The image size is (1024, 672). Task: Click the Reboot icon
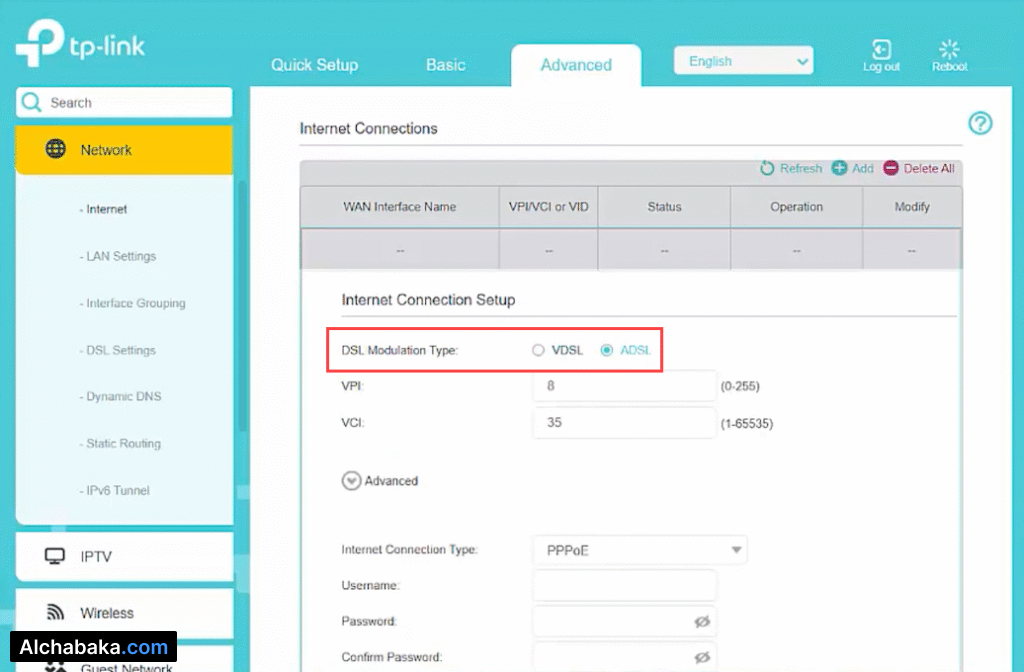(x=949, y=51)
